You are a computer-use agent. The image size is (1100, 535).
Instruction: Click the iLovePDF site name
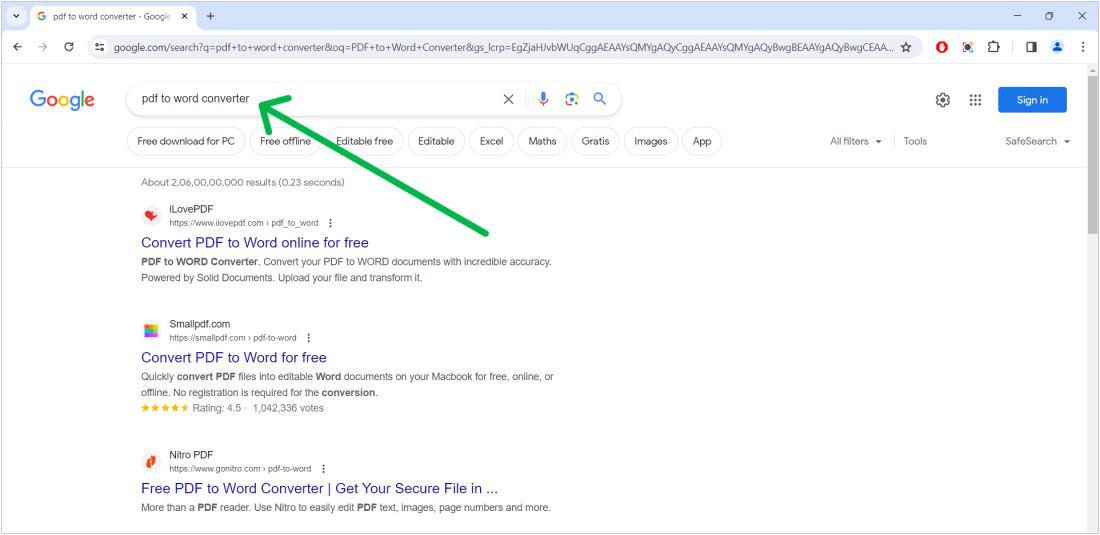pos(191,209)
